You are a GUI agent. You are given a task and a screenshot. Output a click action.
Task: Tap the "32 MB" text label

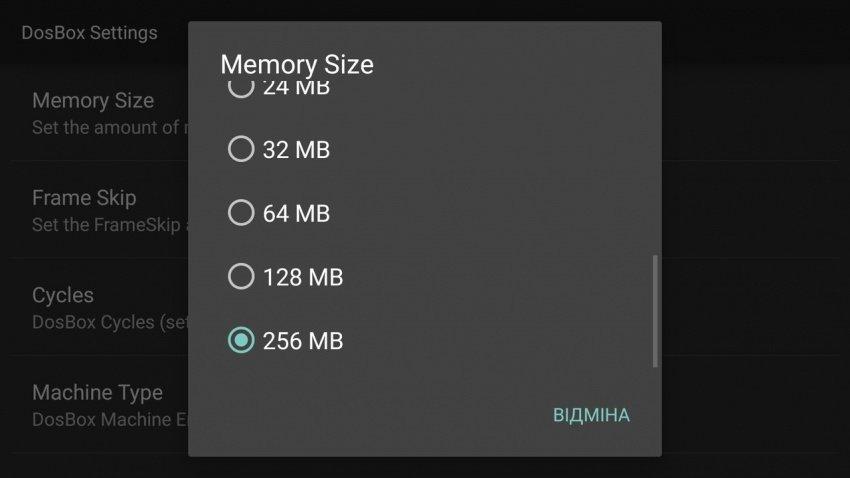(x=297, y=150)
